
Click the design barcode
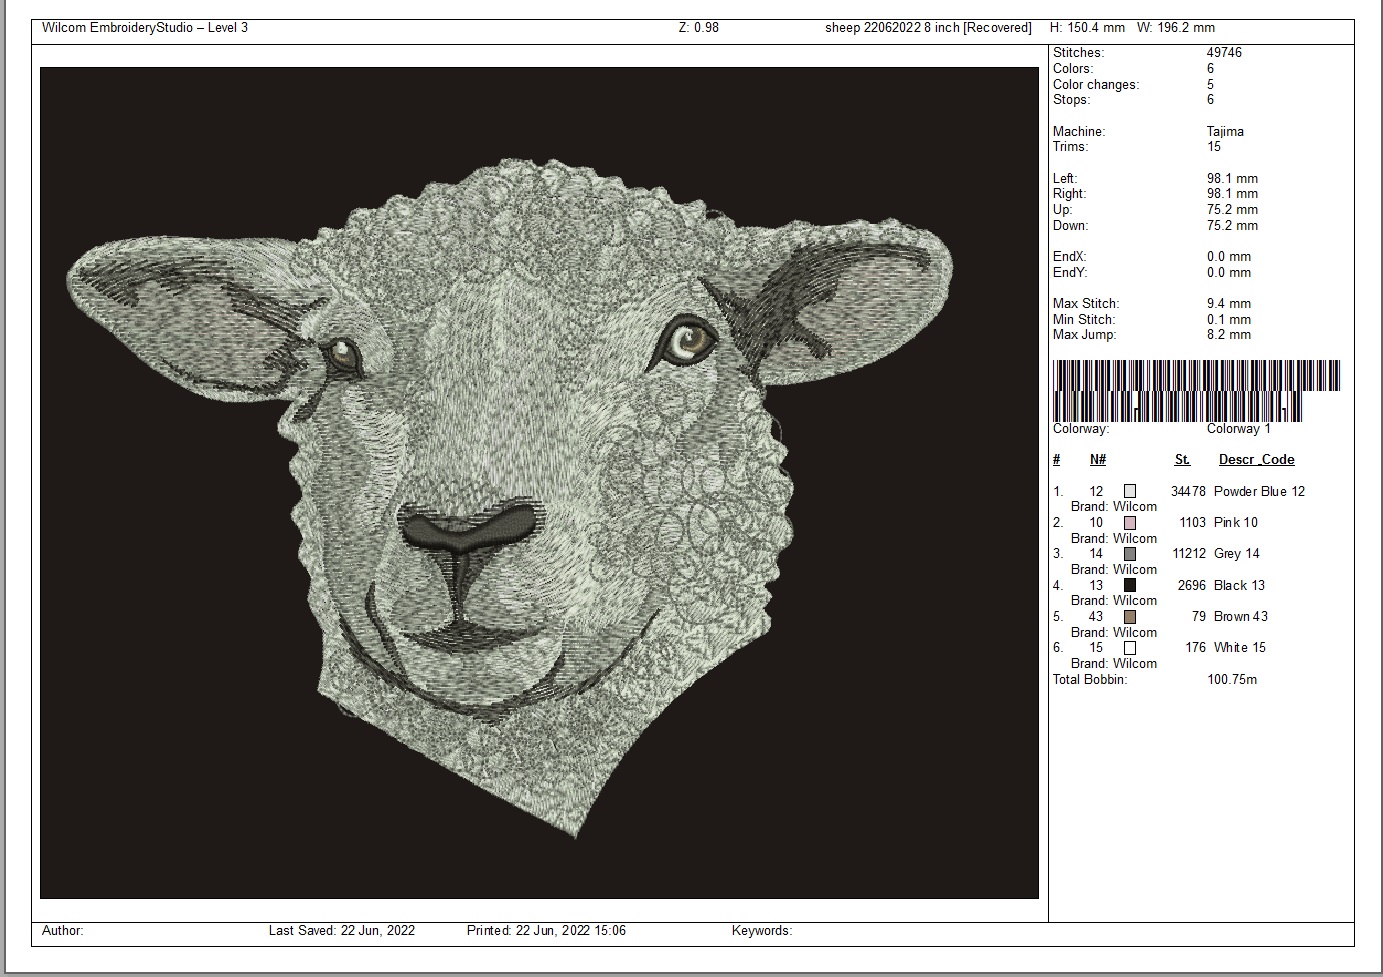(x=1195, y=391)
